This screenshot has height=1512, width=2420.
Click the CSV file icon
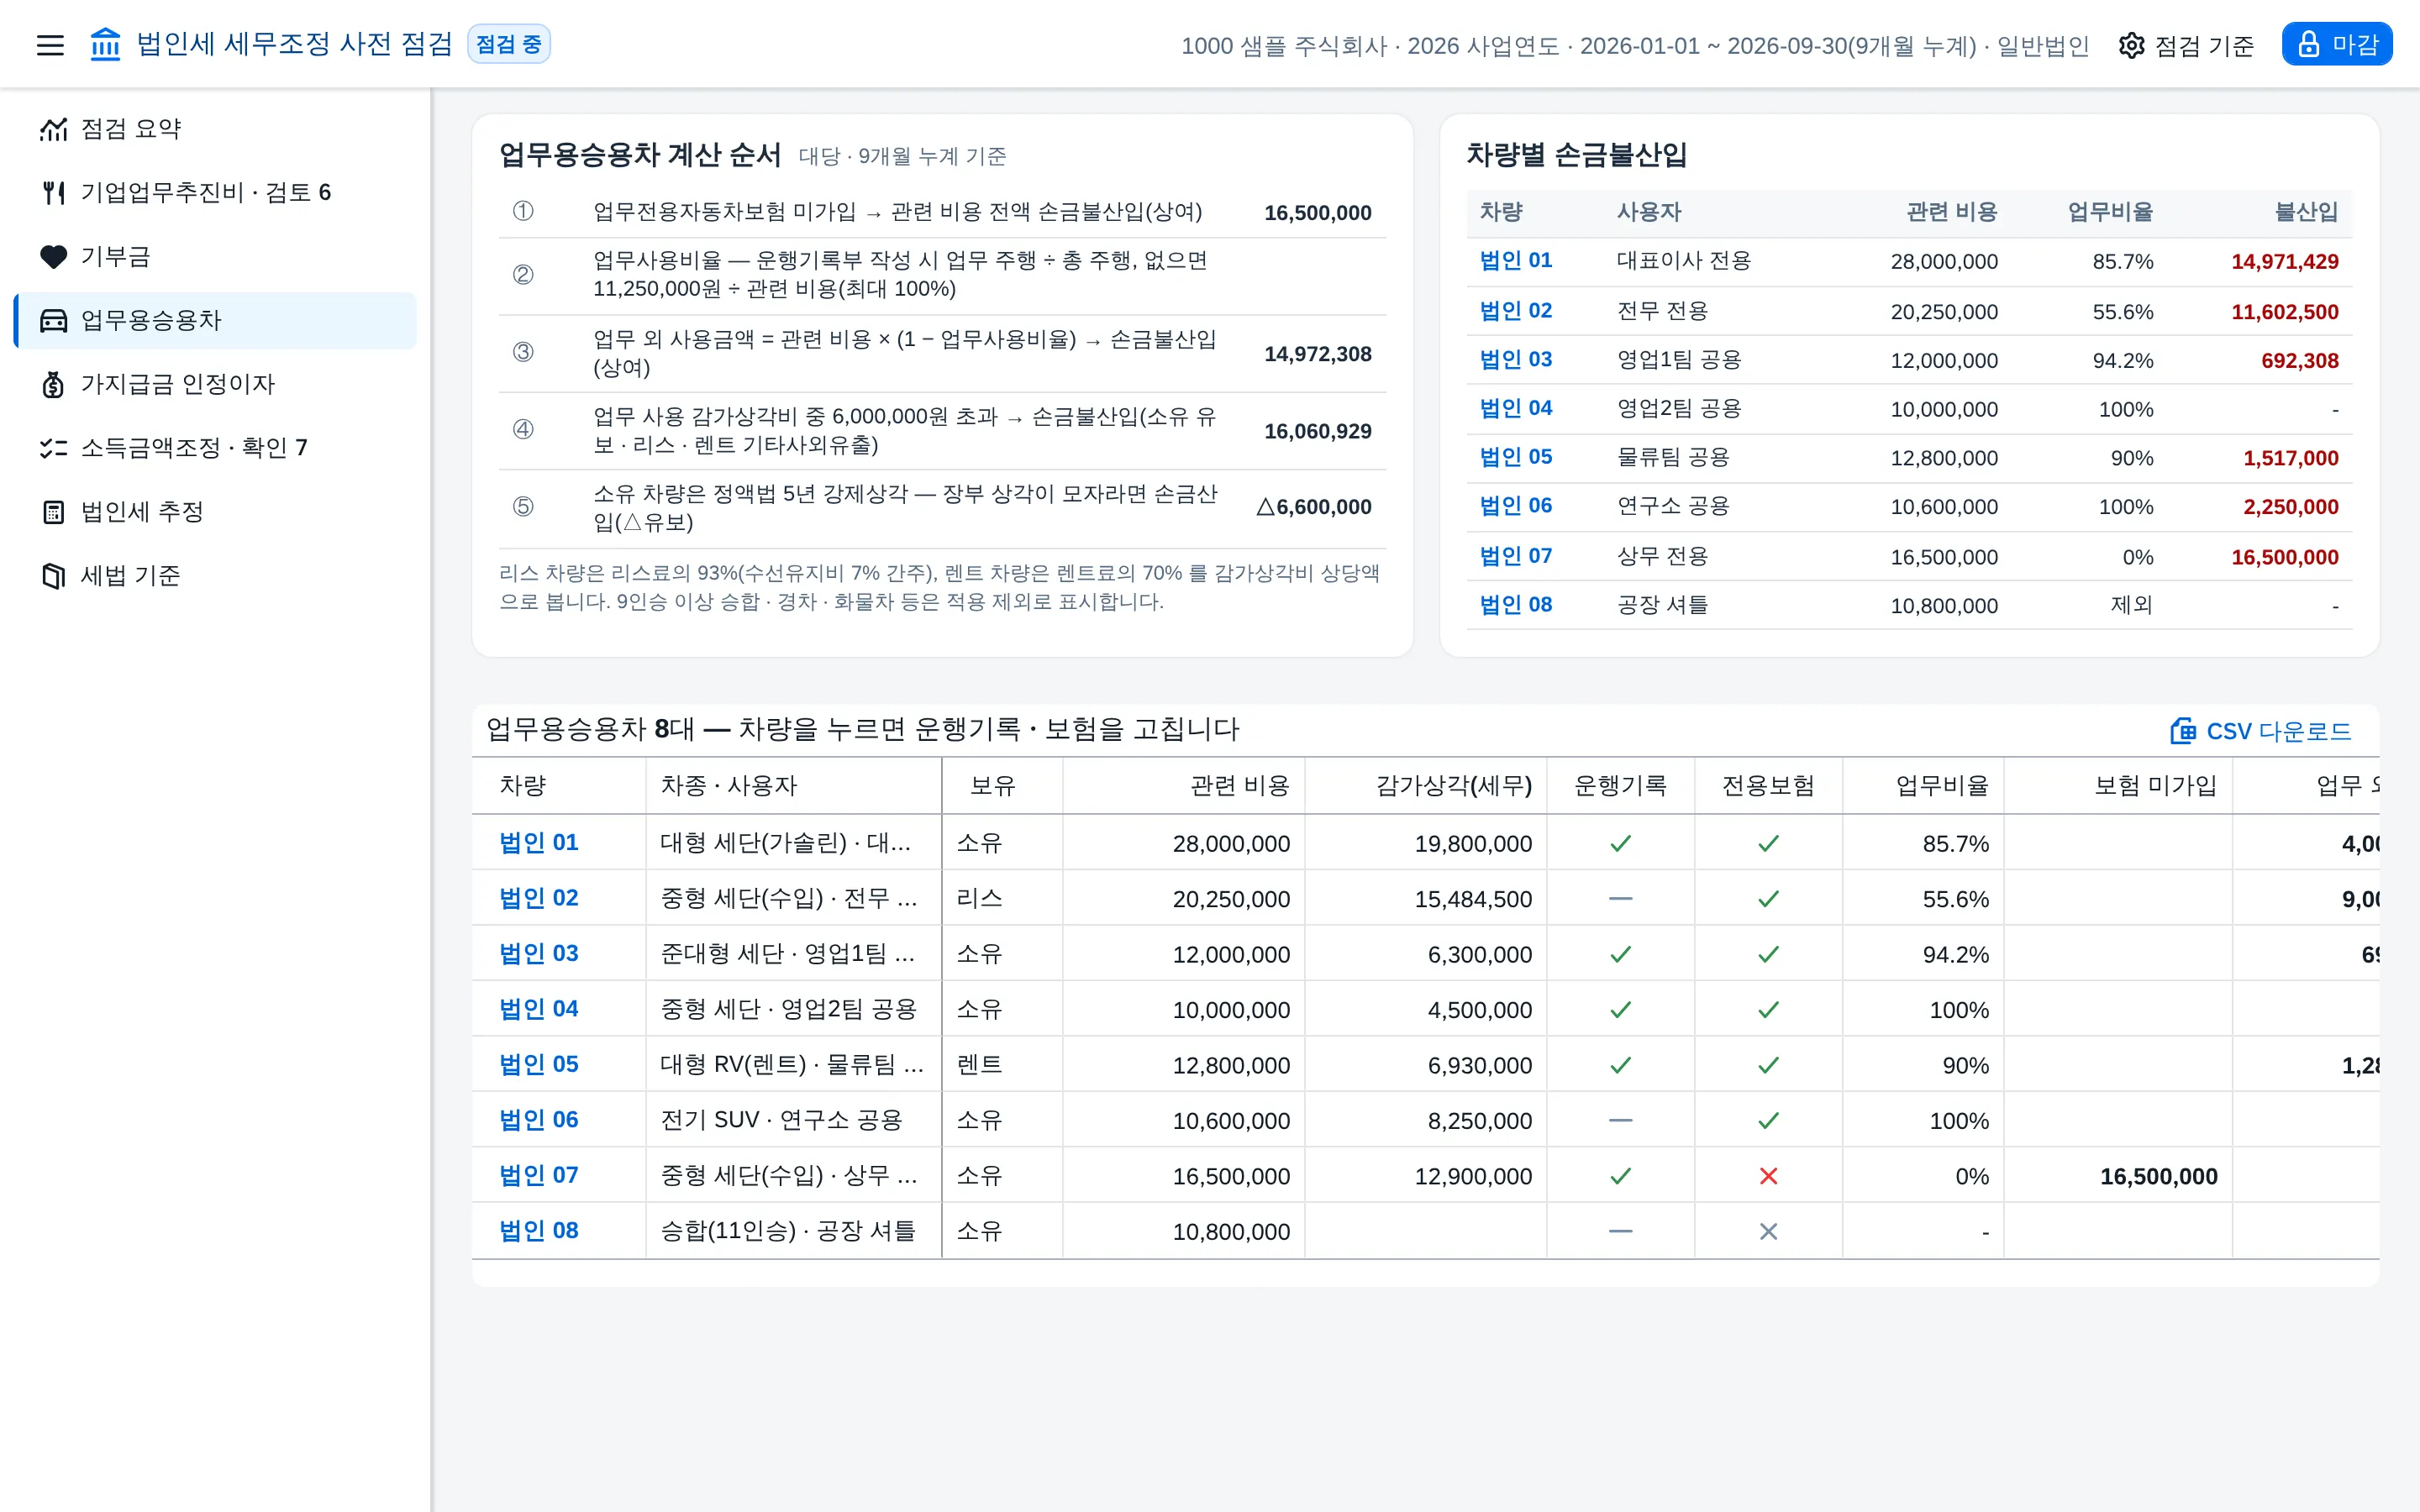pos(2183,731)
